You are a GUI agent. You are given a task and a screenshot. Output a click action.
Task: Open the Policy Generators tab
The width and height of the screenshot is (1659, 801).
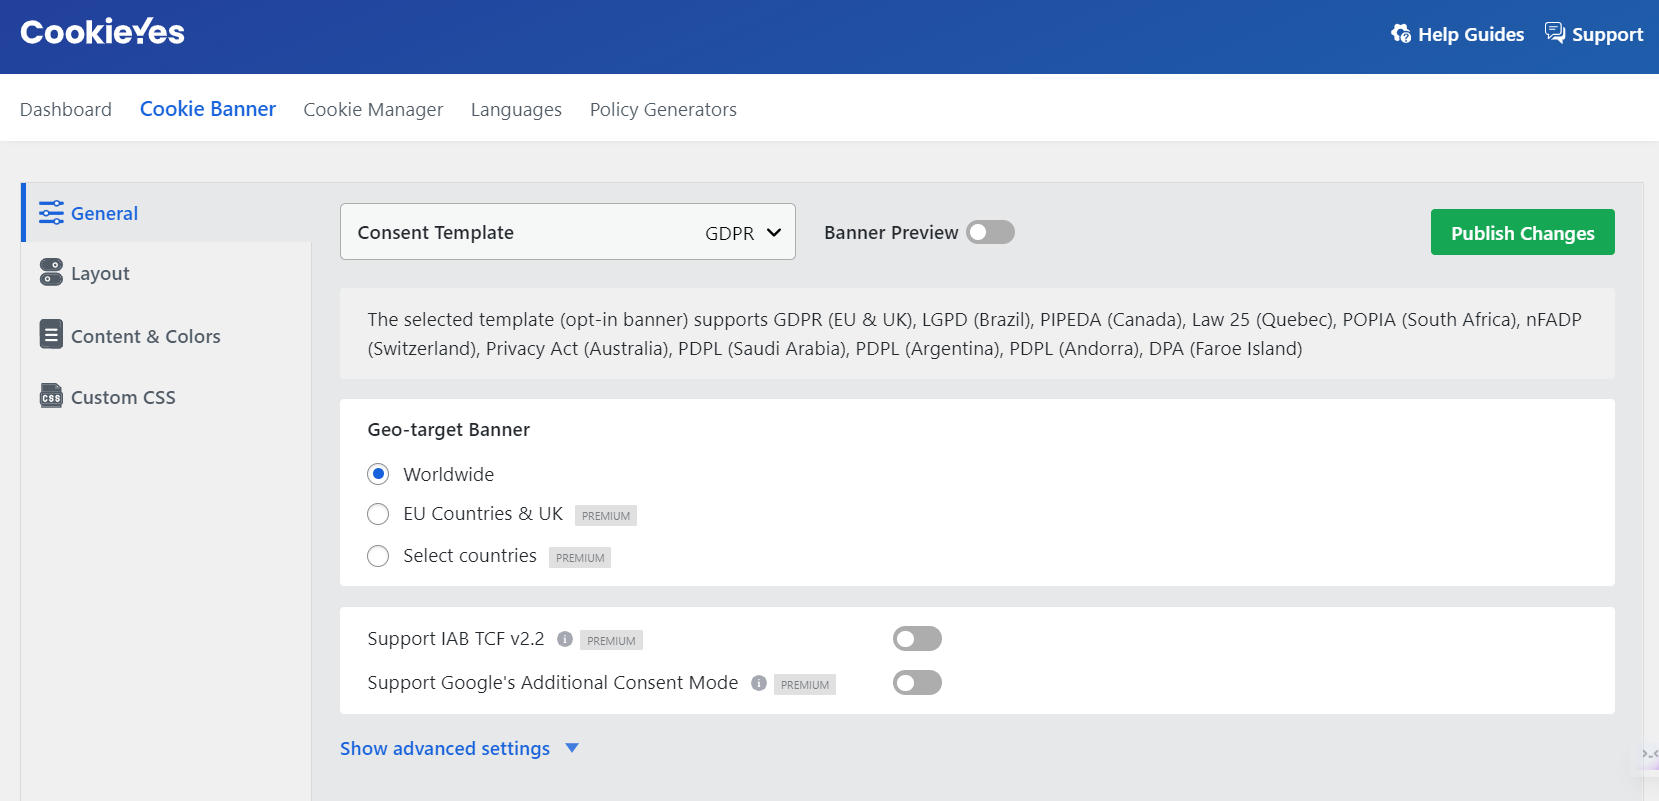pos(663,109)
